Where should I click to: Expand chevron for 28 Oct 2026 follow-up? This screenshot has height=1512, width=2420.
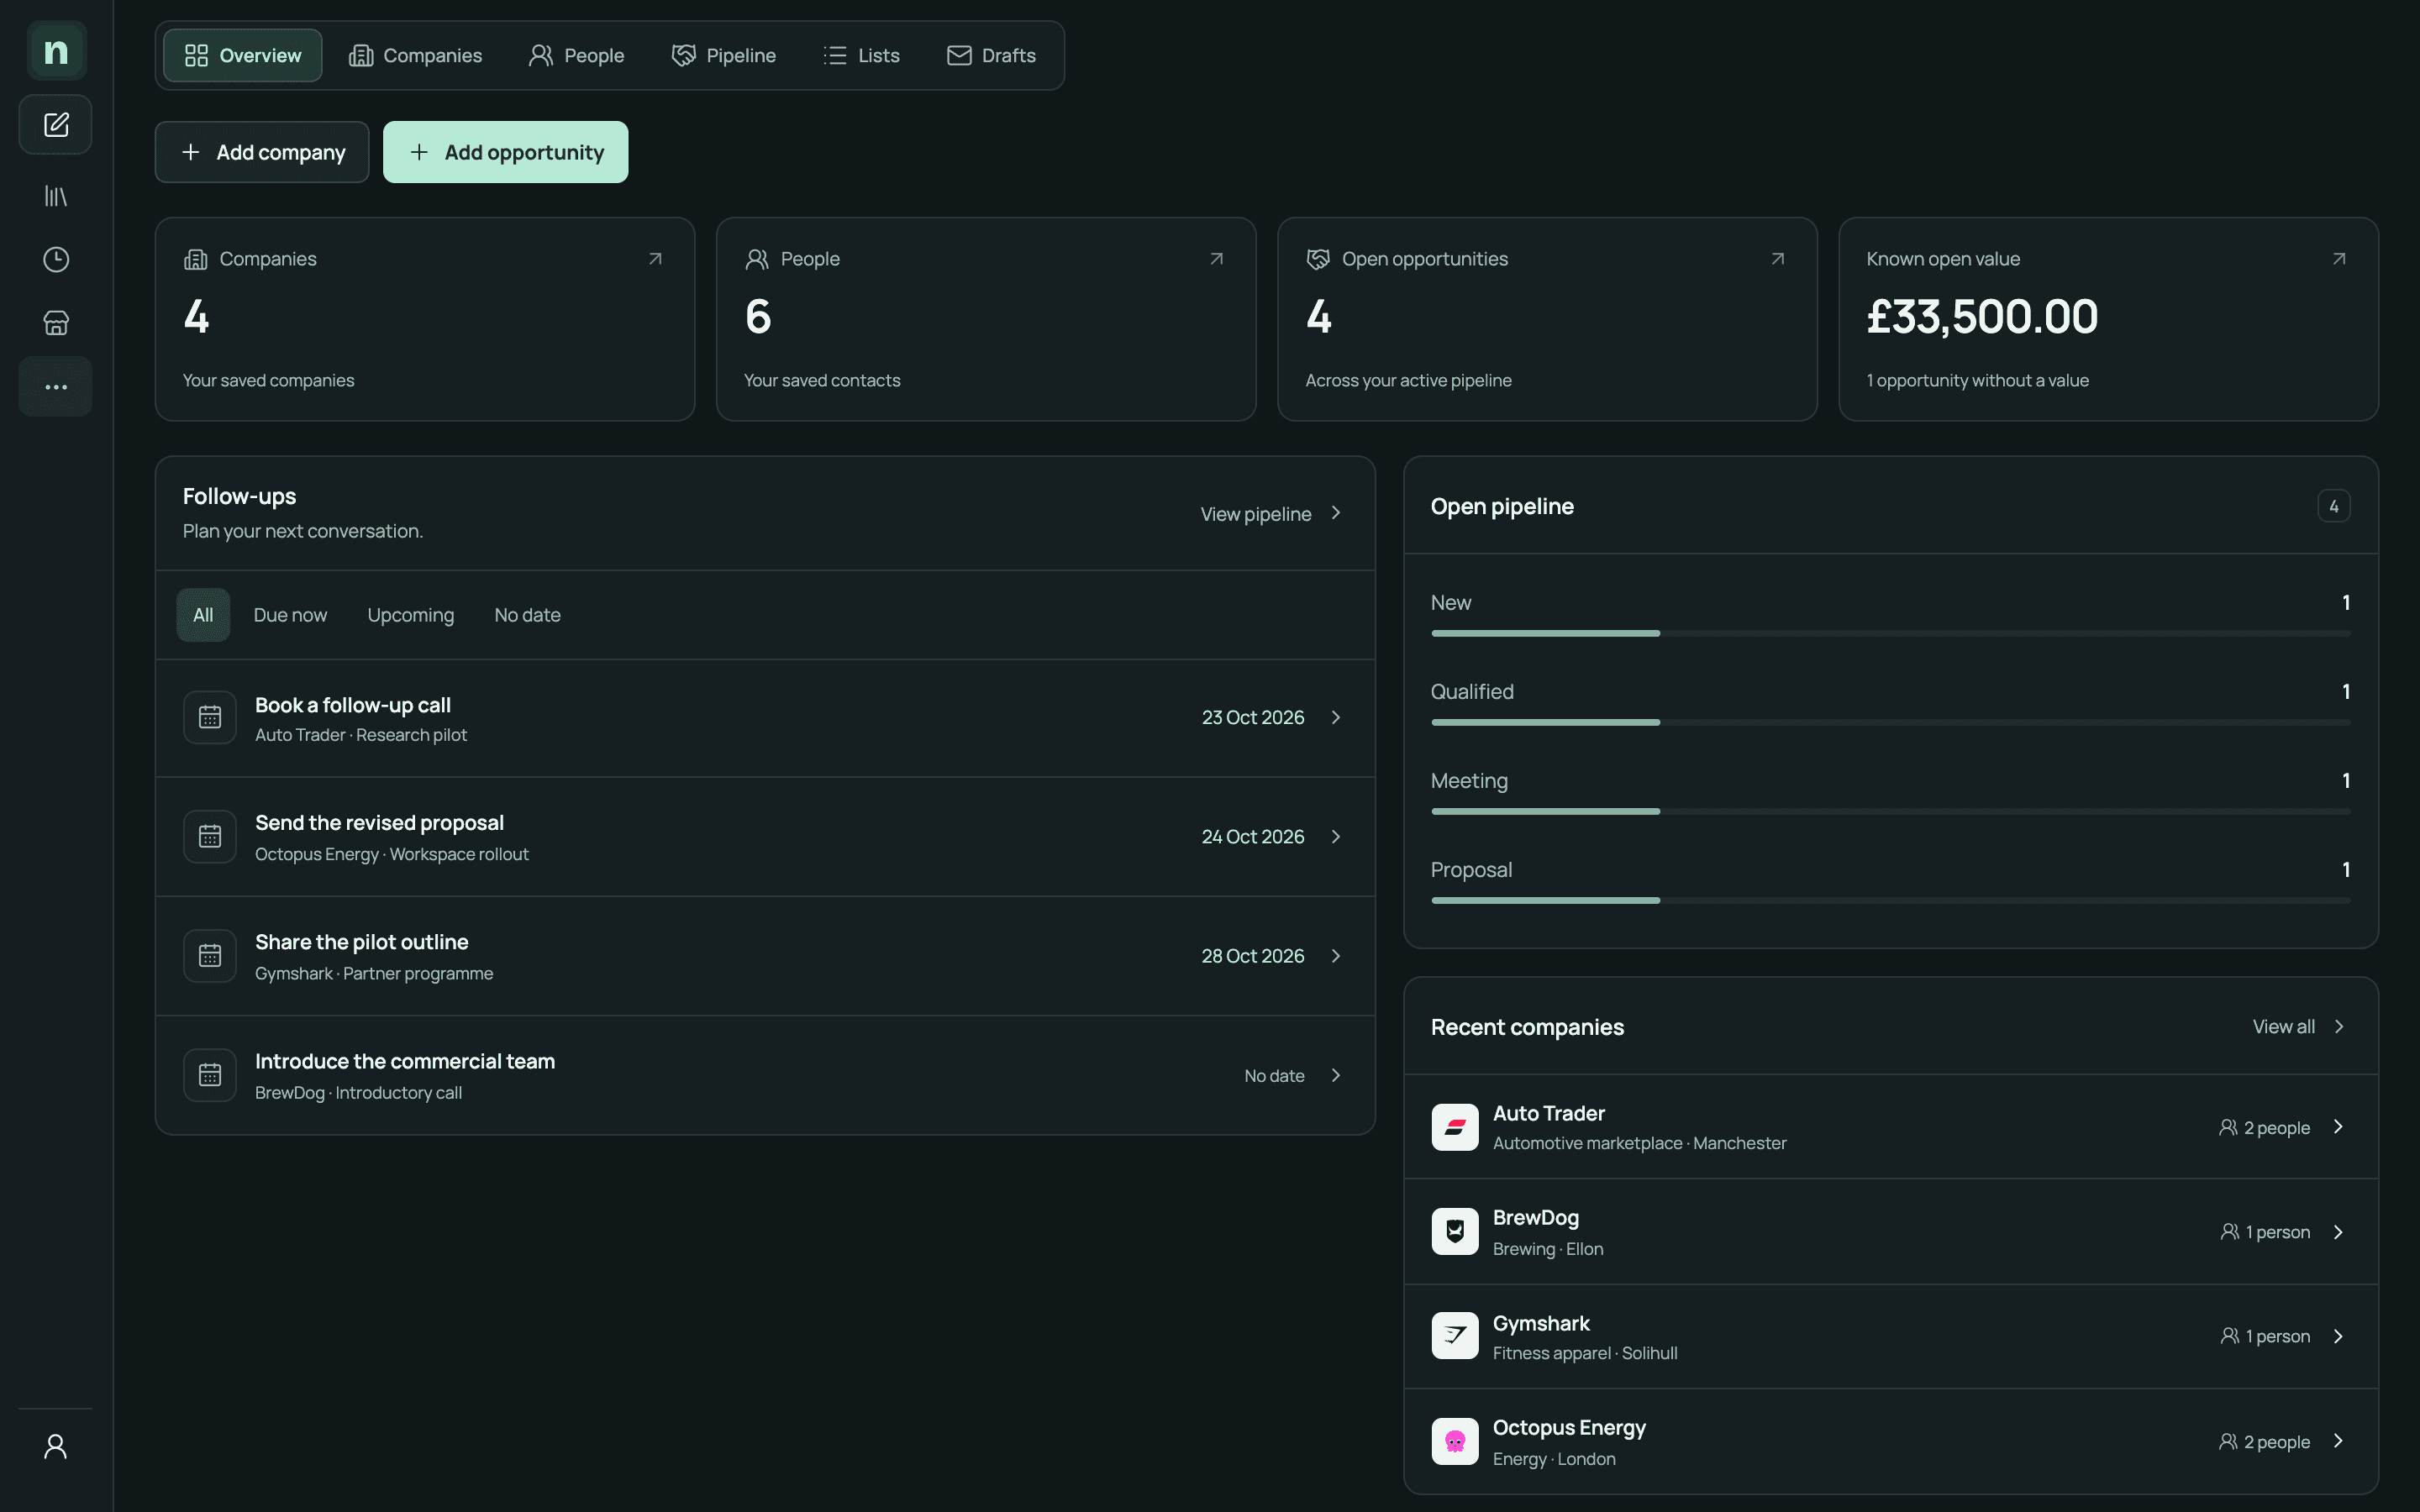coord(1335,956)
